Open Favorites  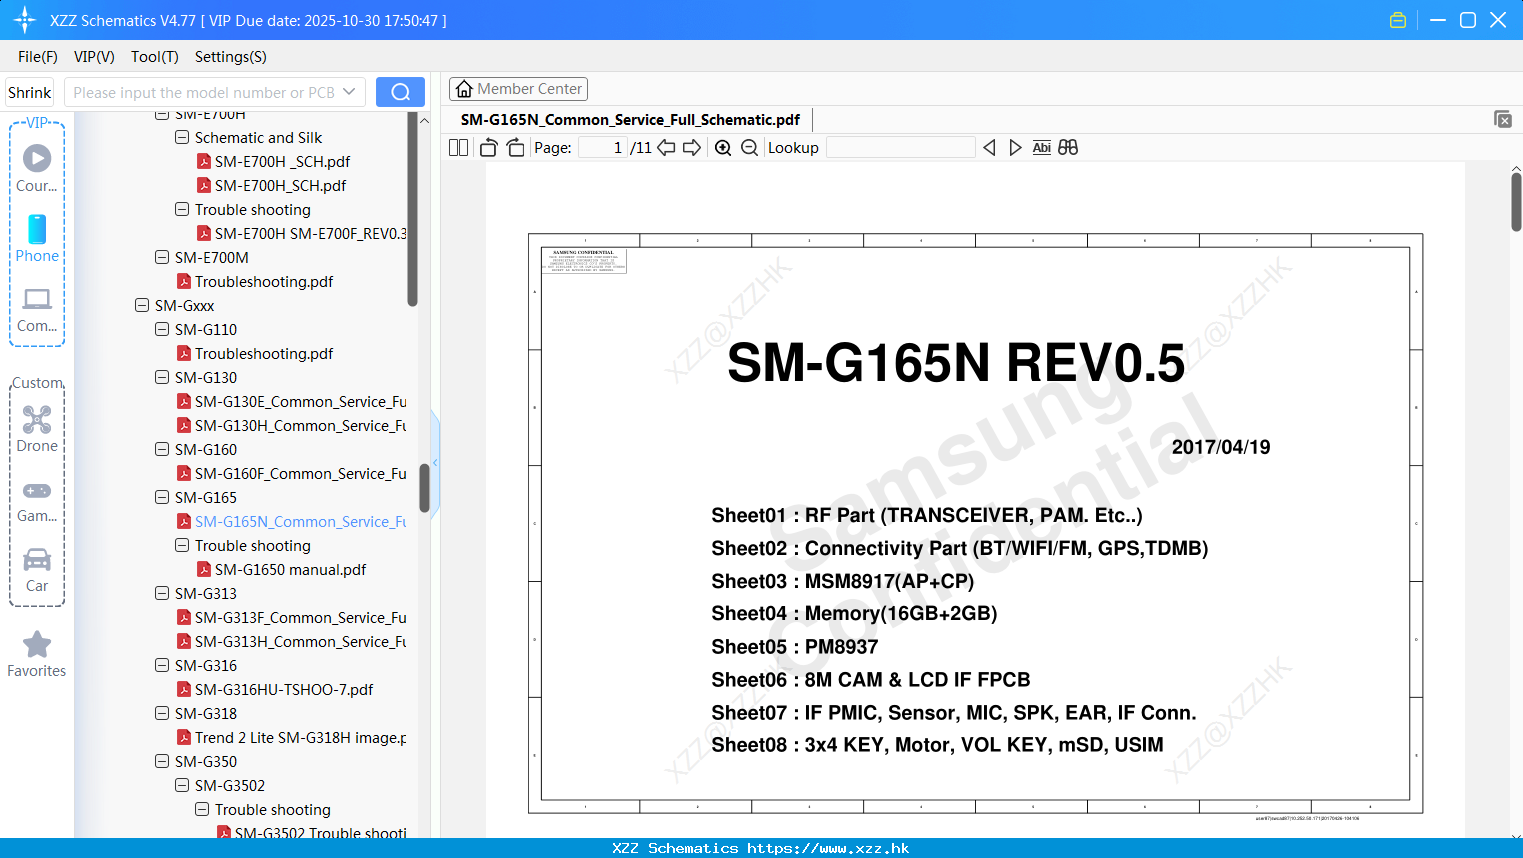coord(37,655)
